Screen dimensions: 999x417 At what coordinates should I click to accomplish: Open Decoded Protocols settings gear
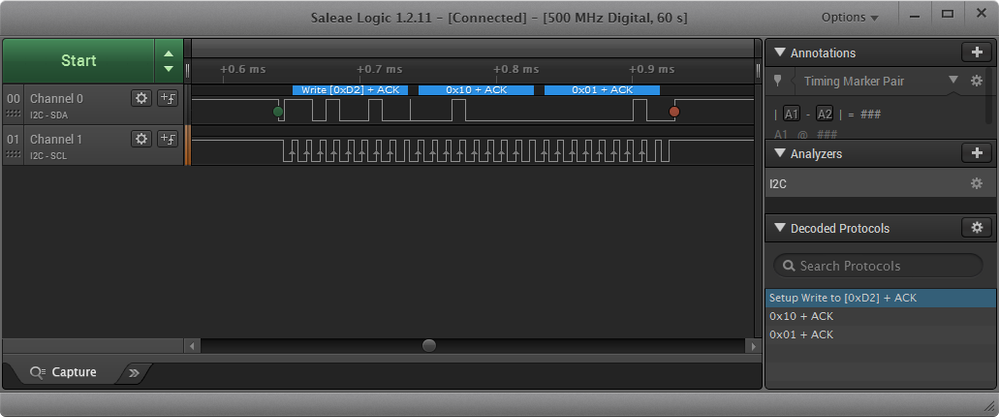(977, 227)
